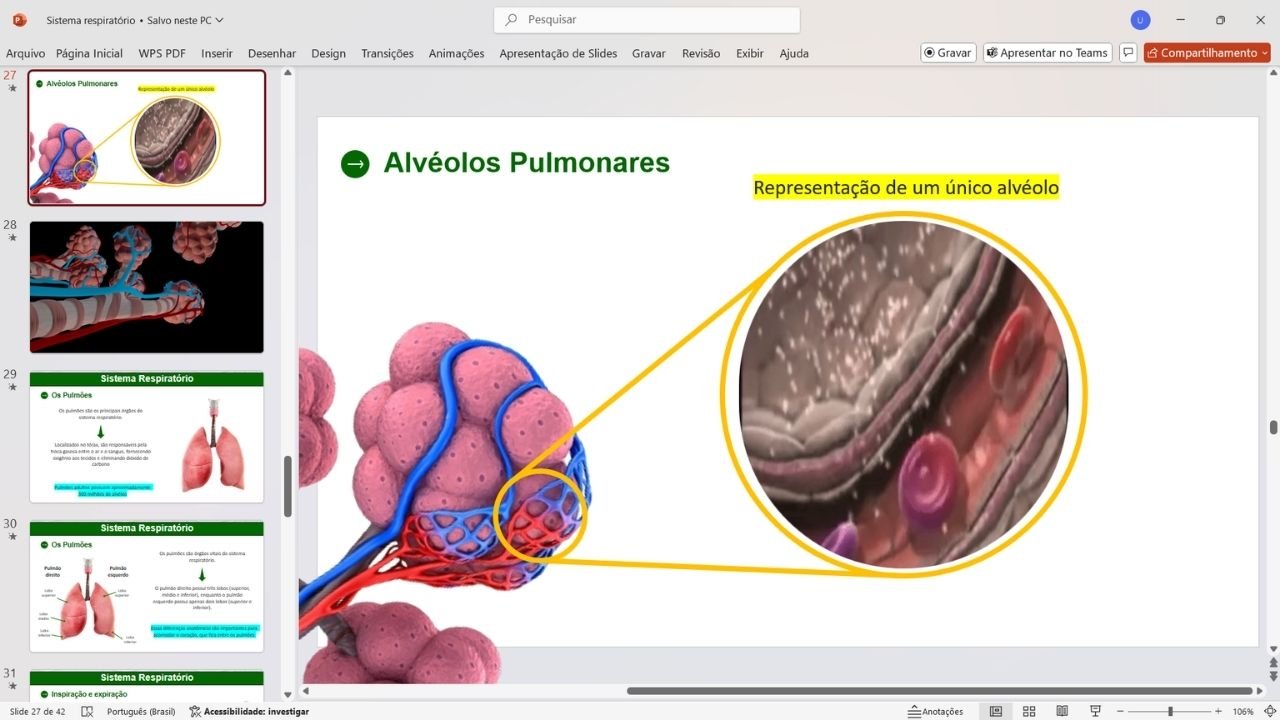Select the circular alveolus close-up image

903,394
